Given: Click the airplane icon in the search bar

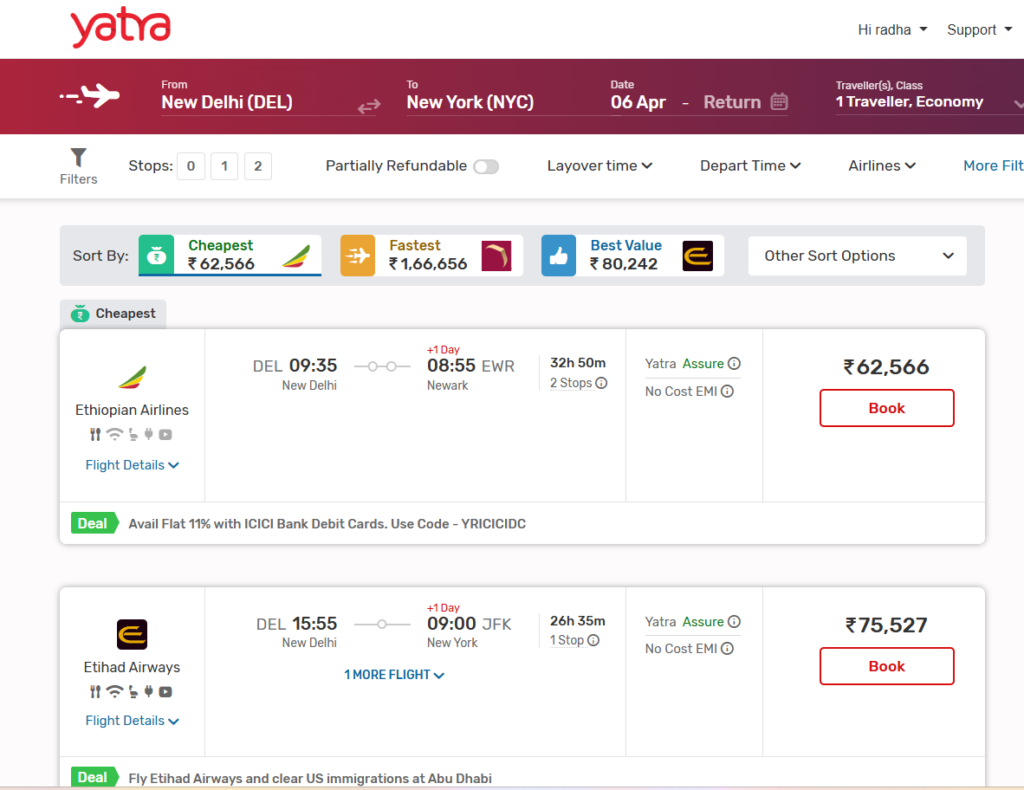Looking at the screenshot, I should point(89,96).
